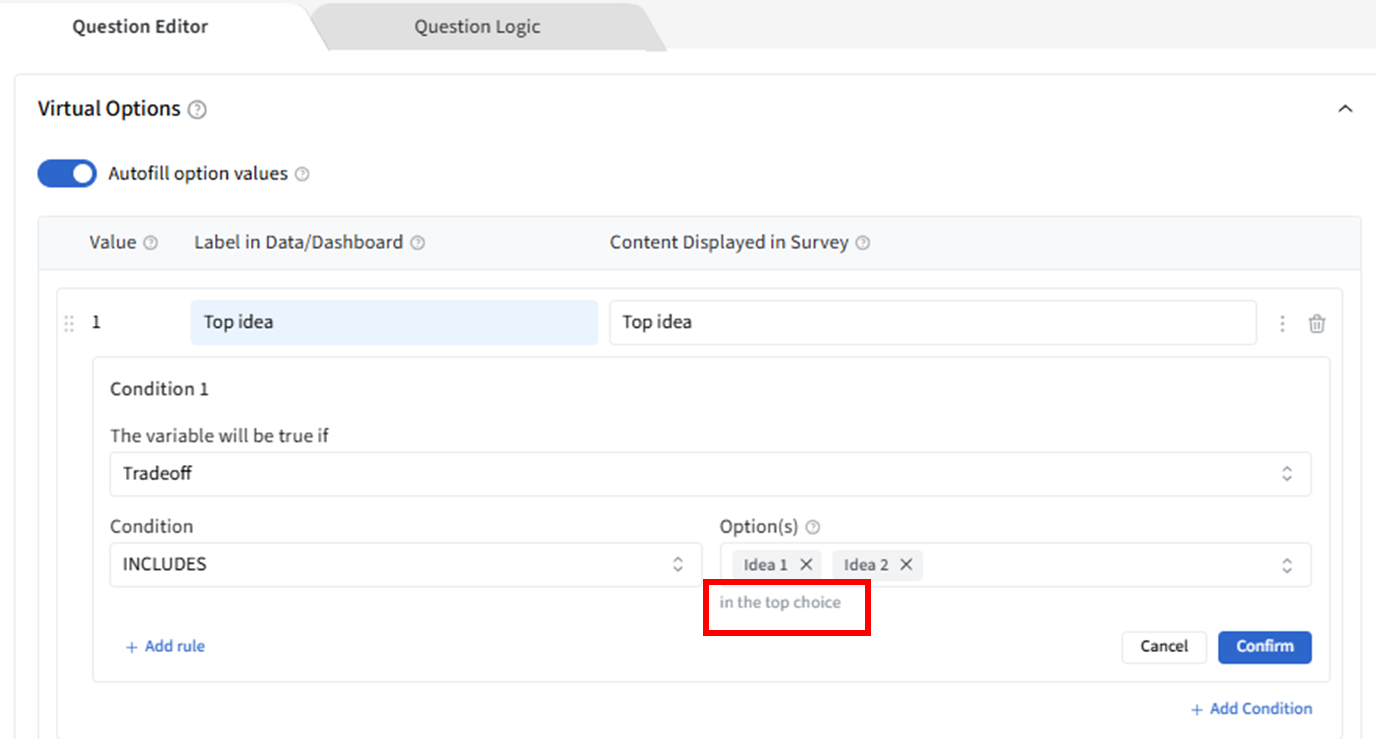Remove the Idea 1 tag
Image resolution: width=1376 pixels, height=739 pixels.
pyautogui.click(x=806, y=565)
